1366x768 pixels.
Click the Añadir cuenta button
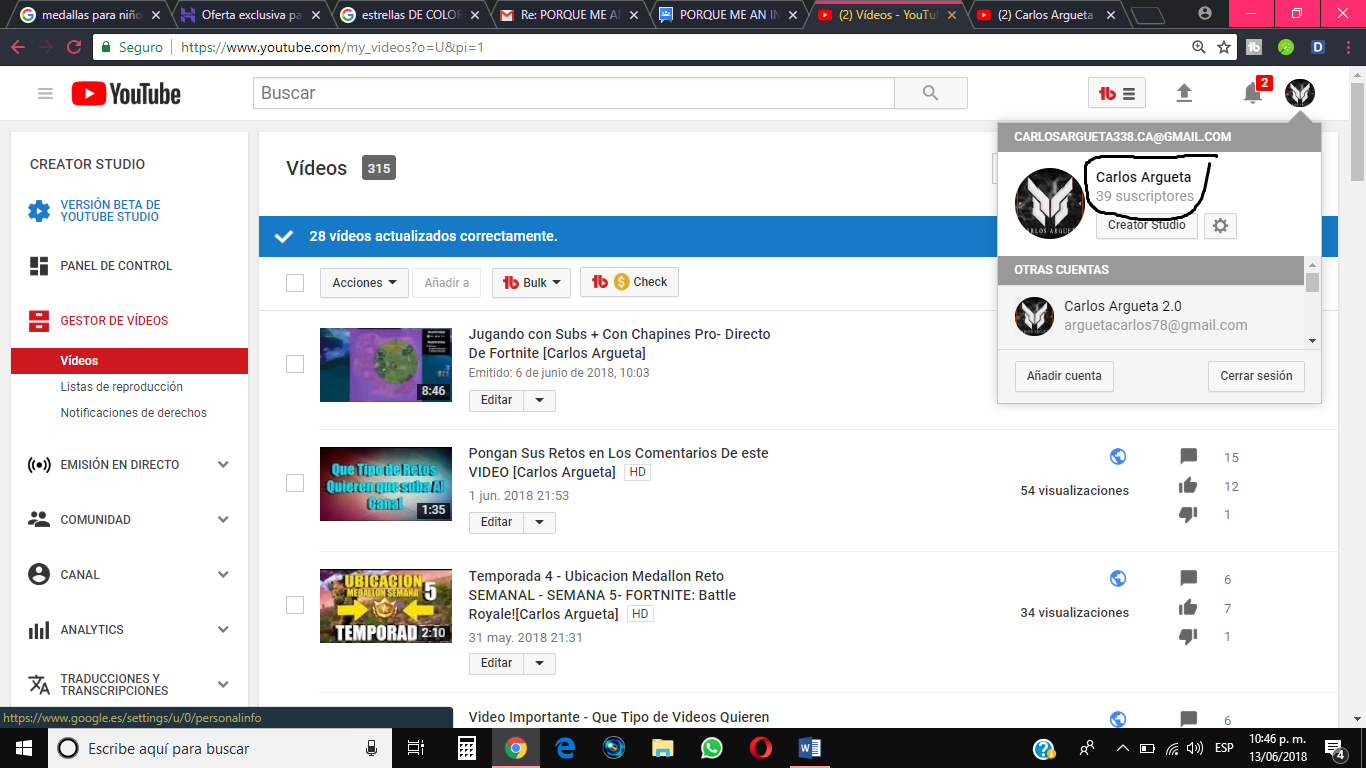tap(1064, 376)
